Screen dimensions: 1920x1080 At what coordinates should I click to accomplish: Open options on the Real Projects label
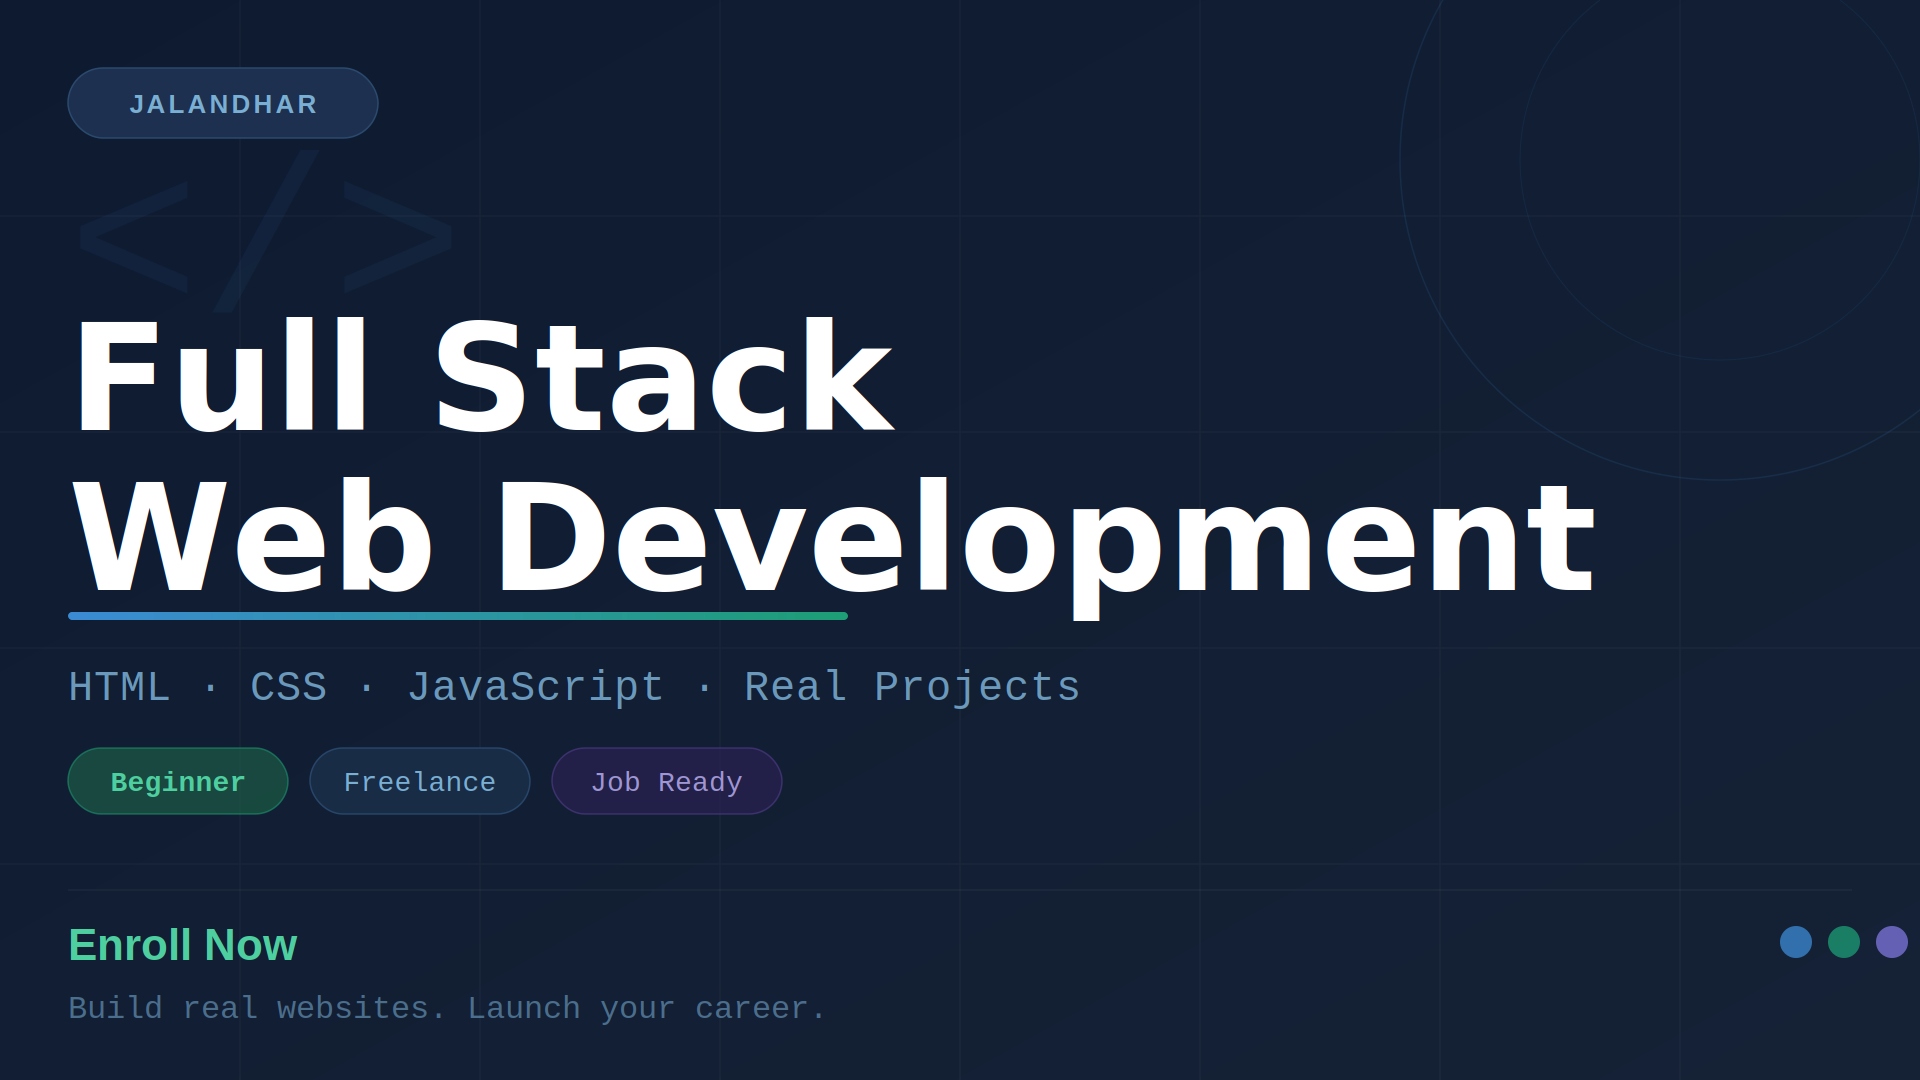coord(911,687)
